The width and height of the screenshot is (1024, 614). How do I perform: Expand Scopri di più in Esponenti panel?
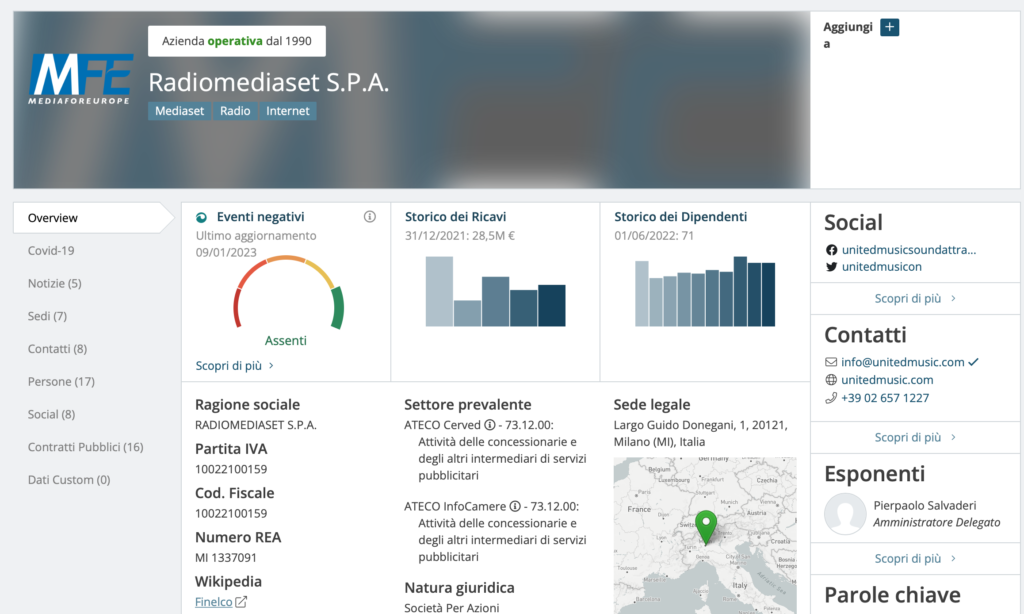click(x=915, y=558)
